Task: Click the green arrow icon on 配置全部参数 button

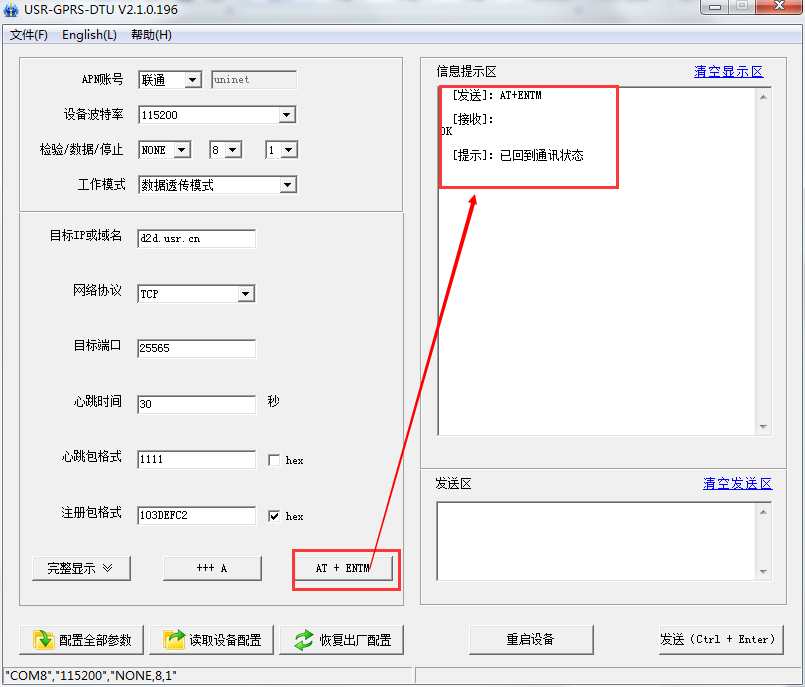Action: pos(44,640)
